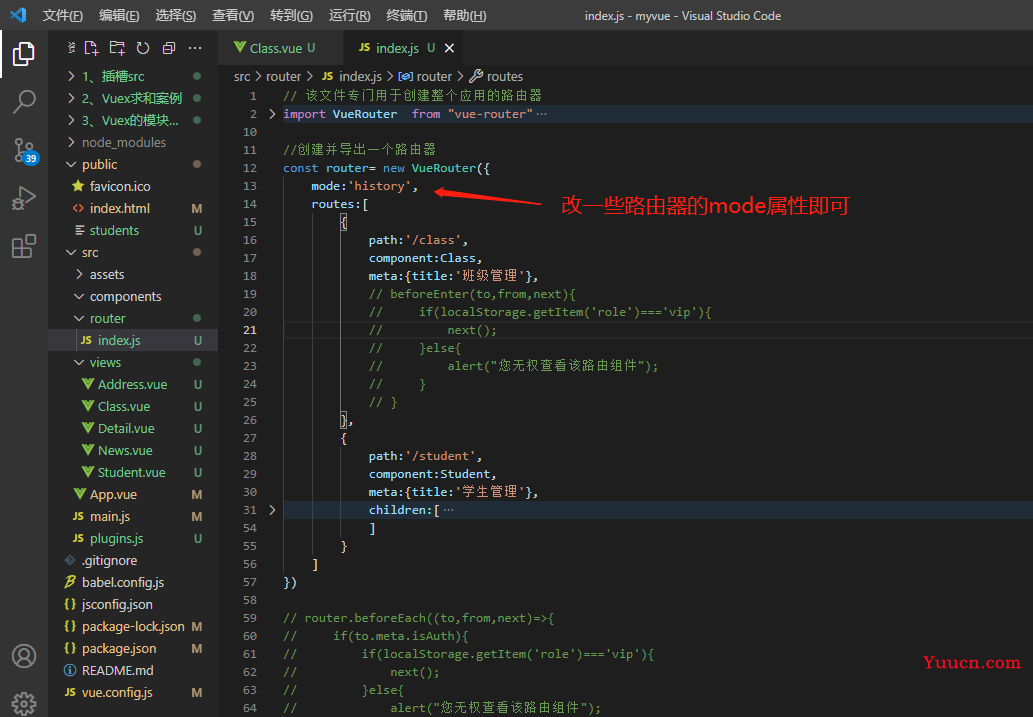The width and height of the screenshot is (1033, 717).
Task: Expand the 3、Vuex的模块 folder
Action: 133,121
